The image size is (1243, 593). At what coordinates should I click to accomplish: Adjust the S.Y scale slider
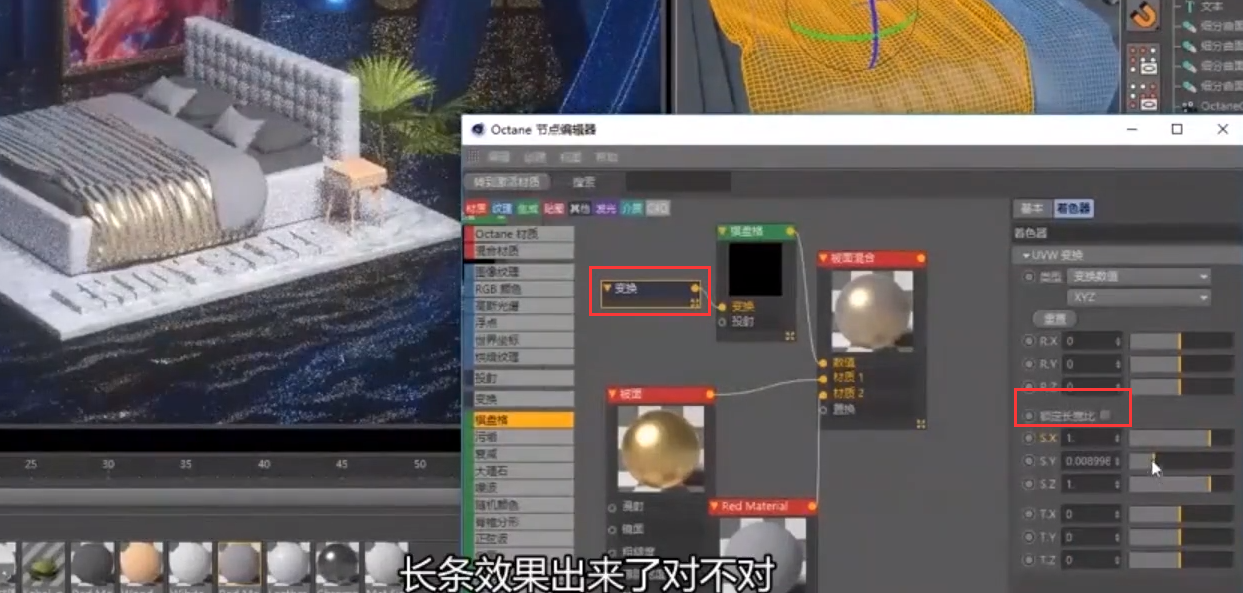tap(1180, 461)
